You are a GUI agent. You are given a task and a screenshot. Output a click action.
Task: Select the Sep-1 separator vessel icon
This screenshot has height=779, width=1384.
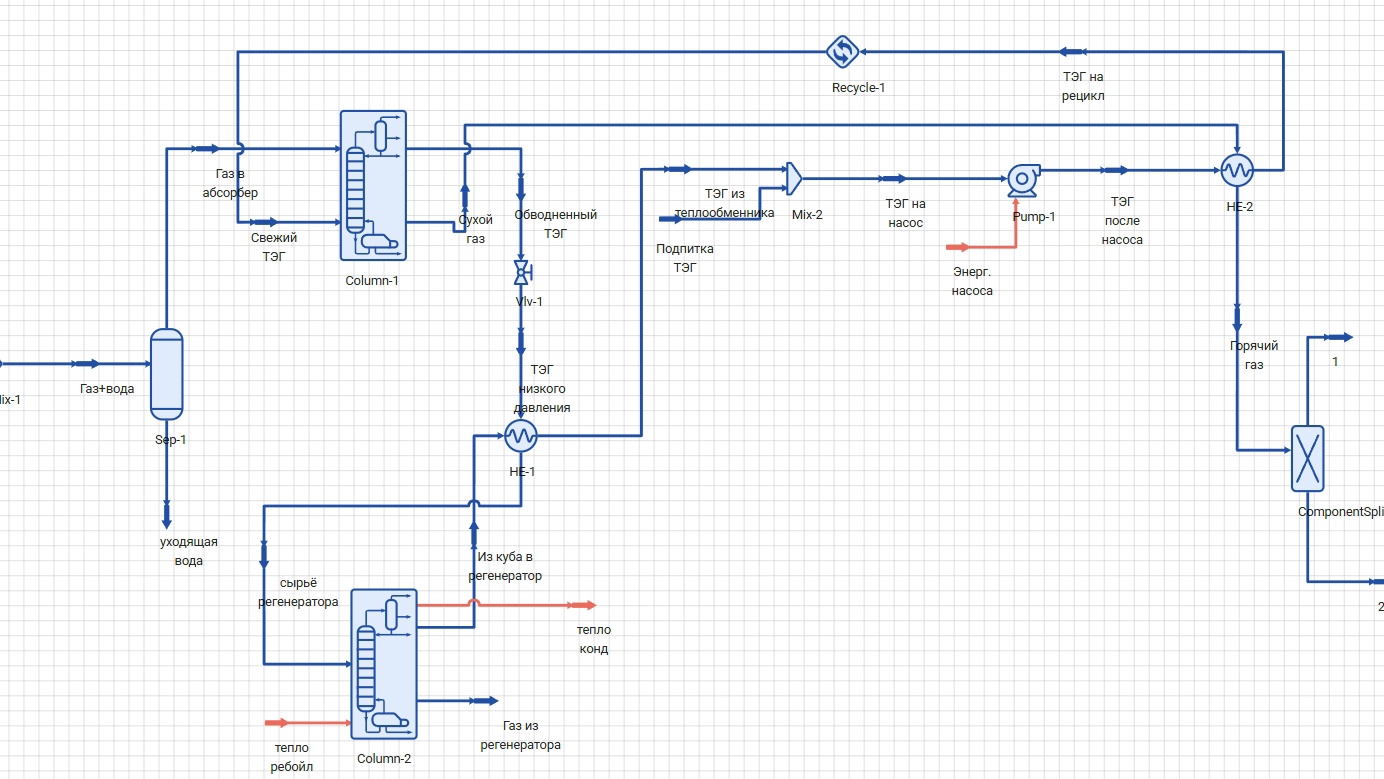click(167, 374)
